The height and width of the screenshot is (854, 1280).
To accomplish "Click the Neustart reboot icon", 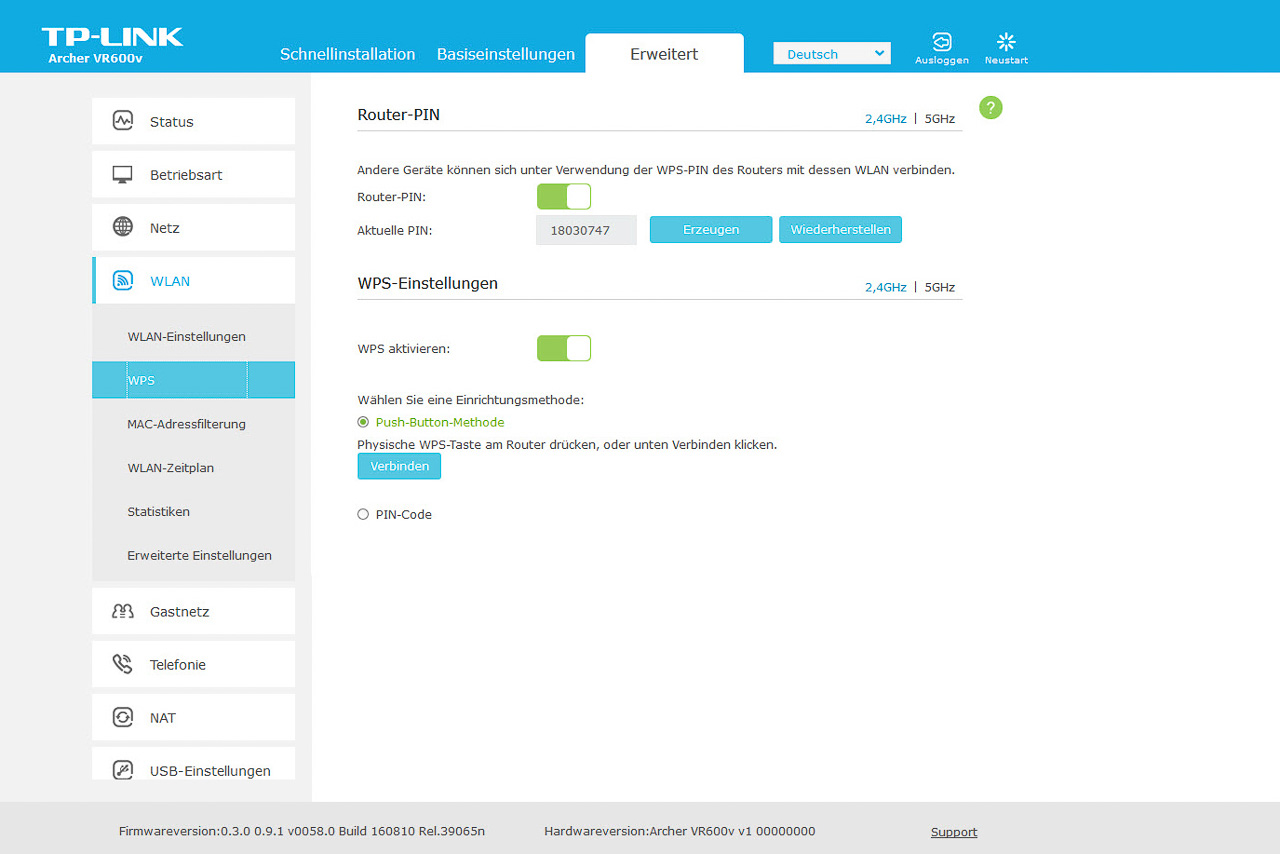I will (x=1006, y=42).
